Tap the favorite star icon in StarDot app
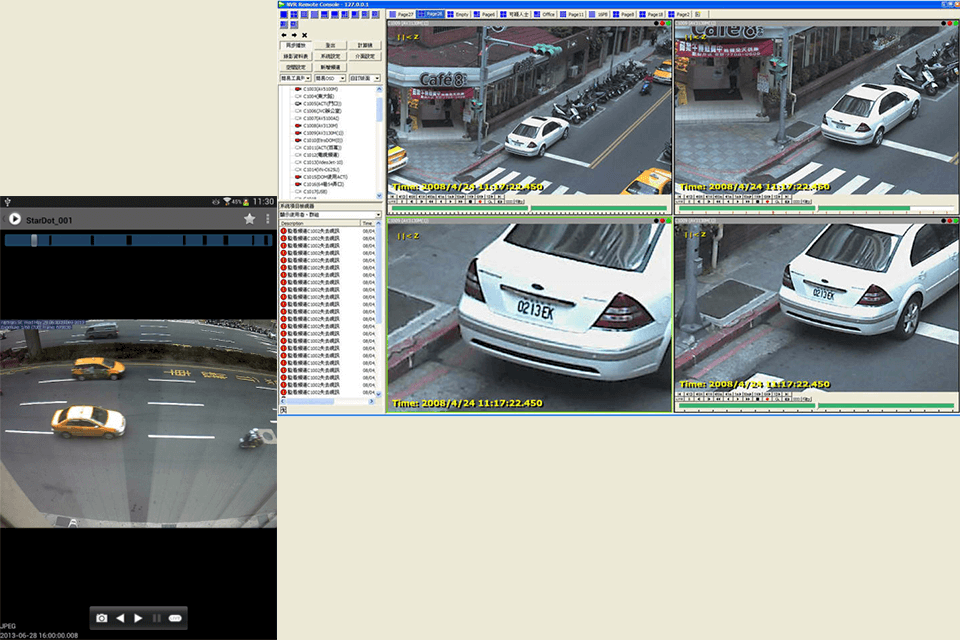Image resolution: width=960 pixels, height=640 pixels. tap(249, 219)
